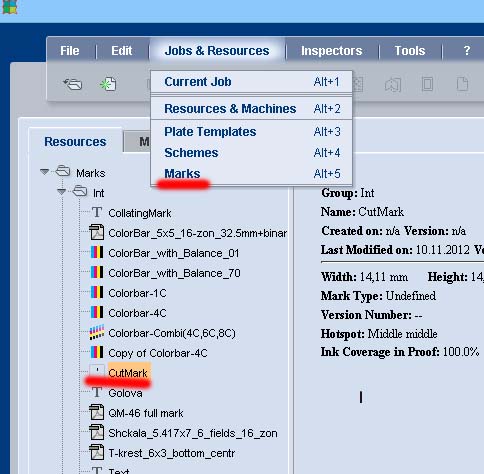Choose Marks from the dropdown menu

(x=182, y=173)
